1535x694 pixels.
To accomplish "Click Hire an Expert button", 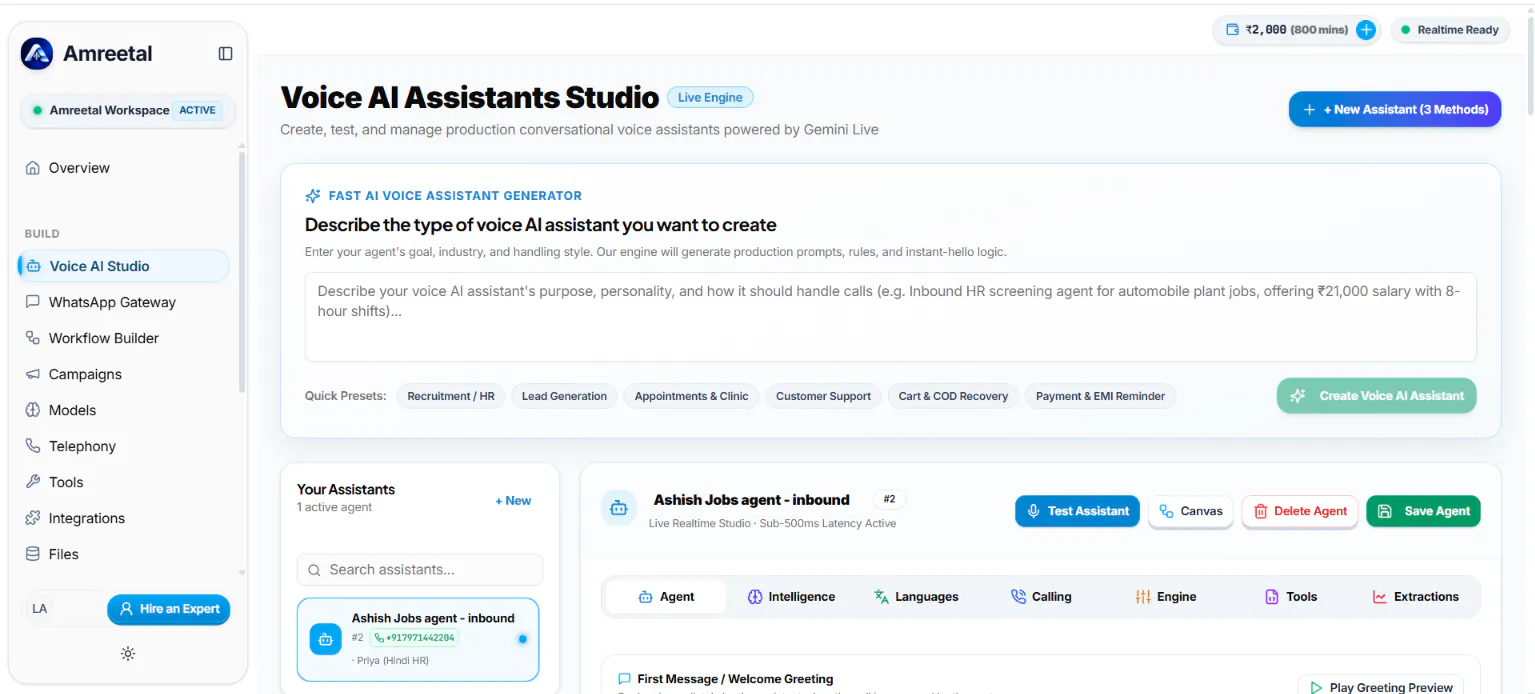I will [x=169, y=609].
